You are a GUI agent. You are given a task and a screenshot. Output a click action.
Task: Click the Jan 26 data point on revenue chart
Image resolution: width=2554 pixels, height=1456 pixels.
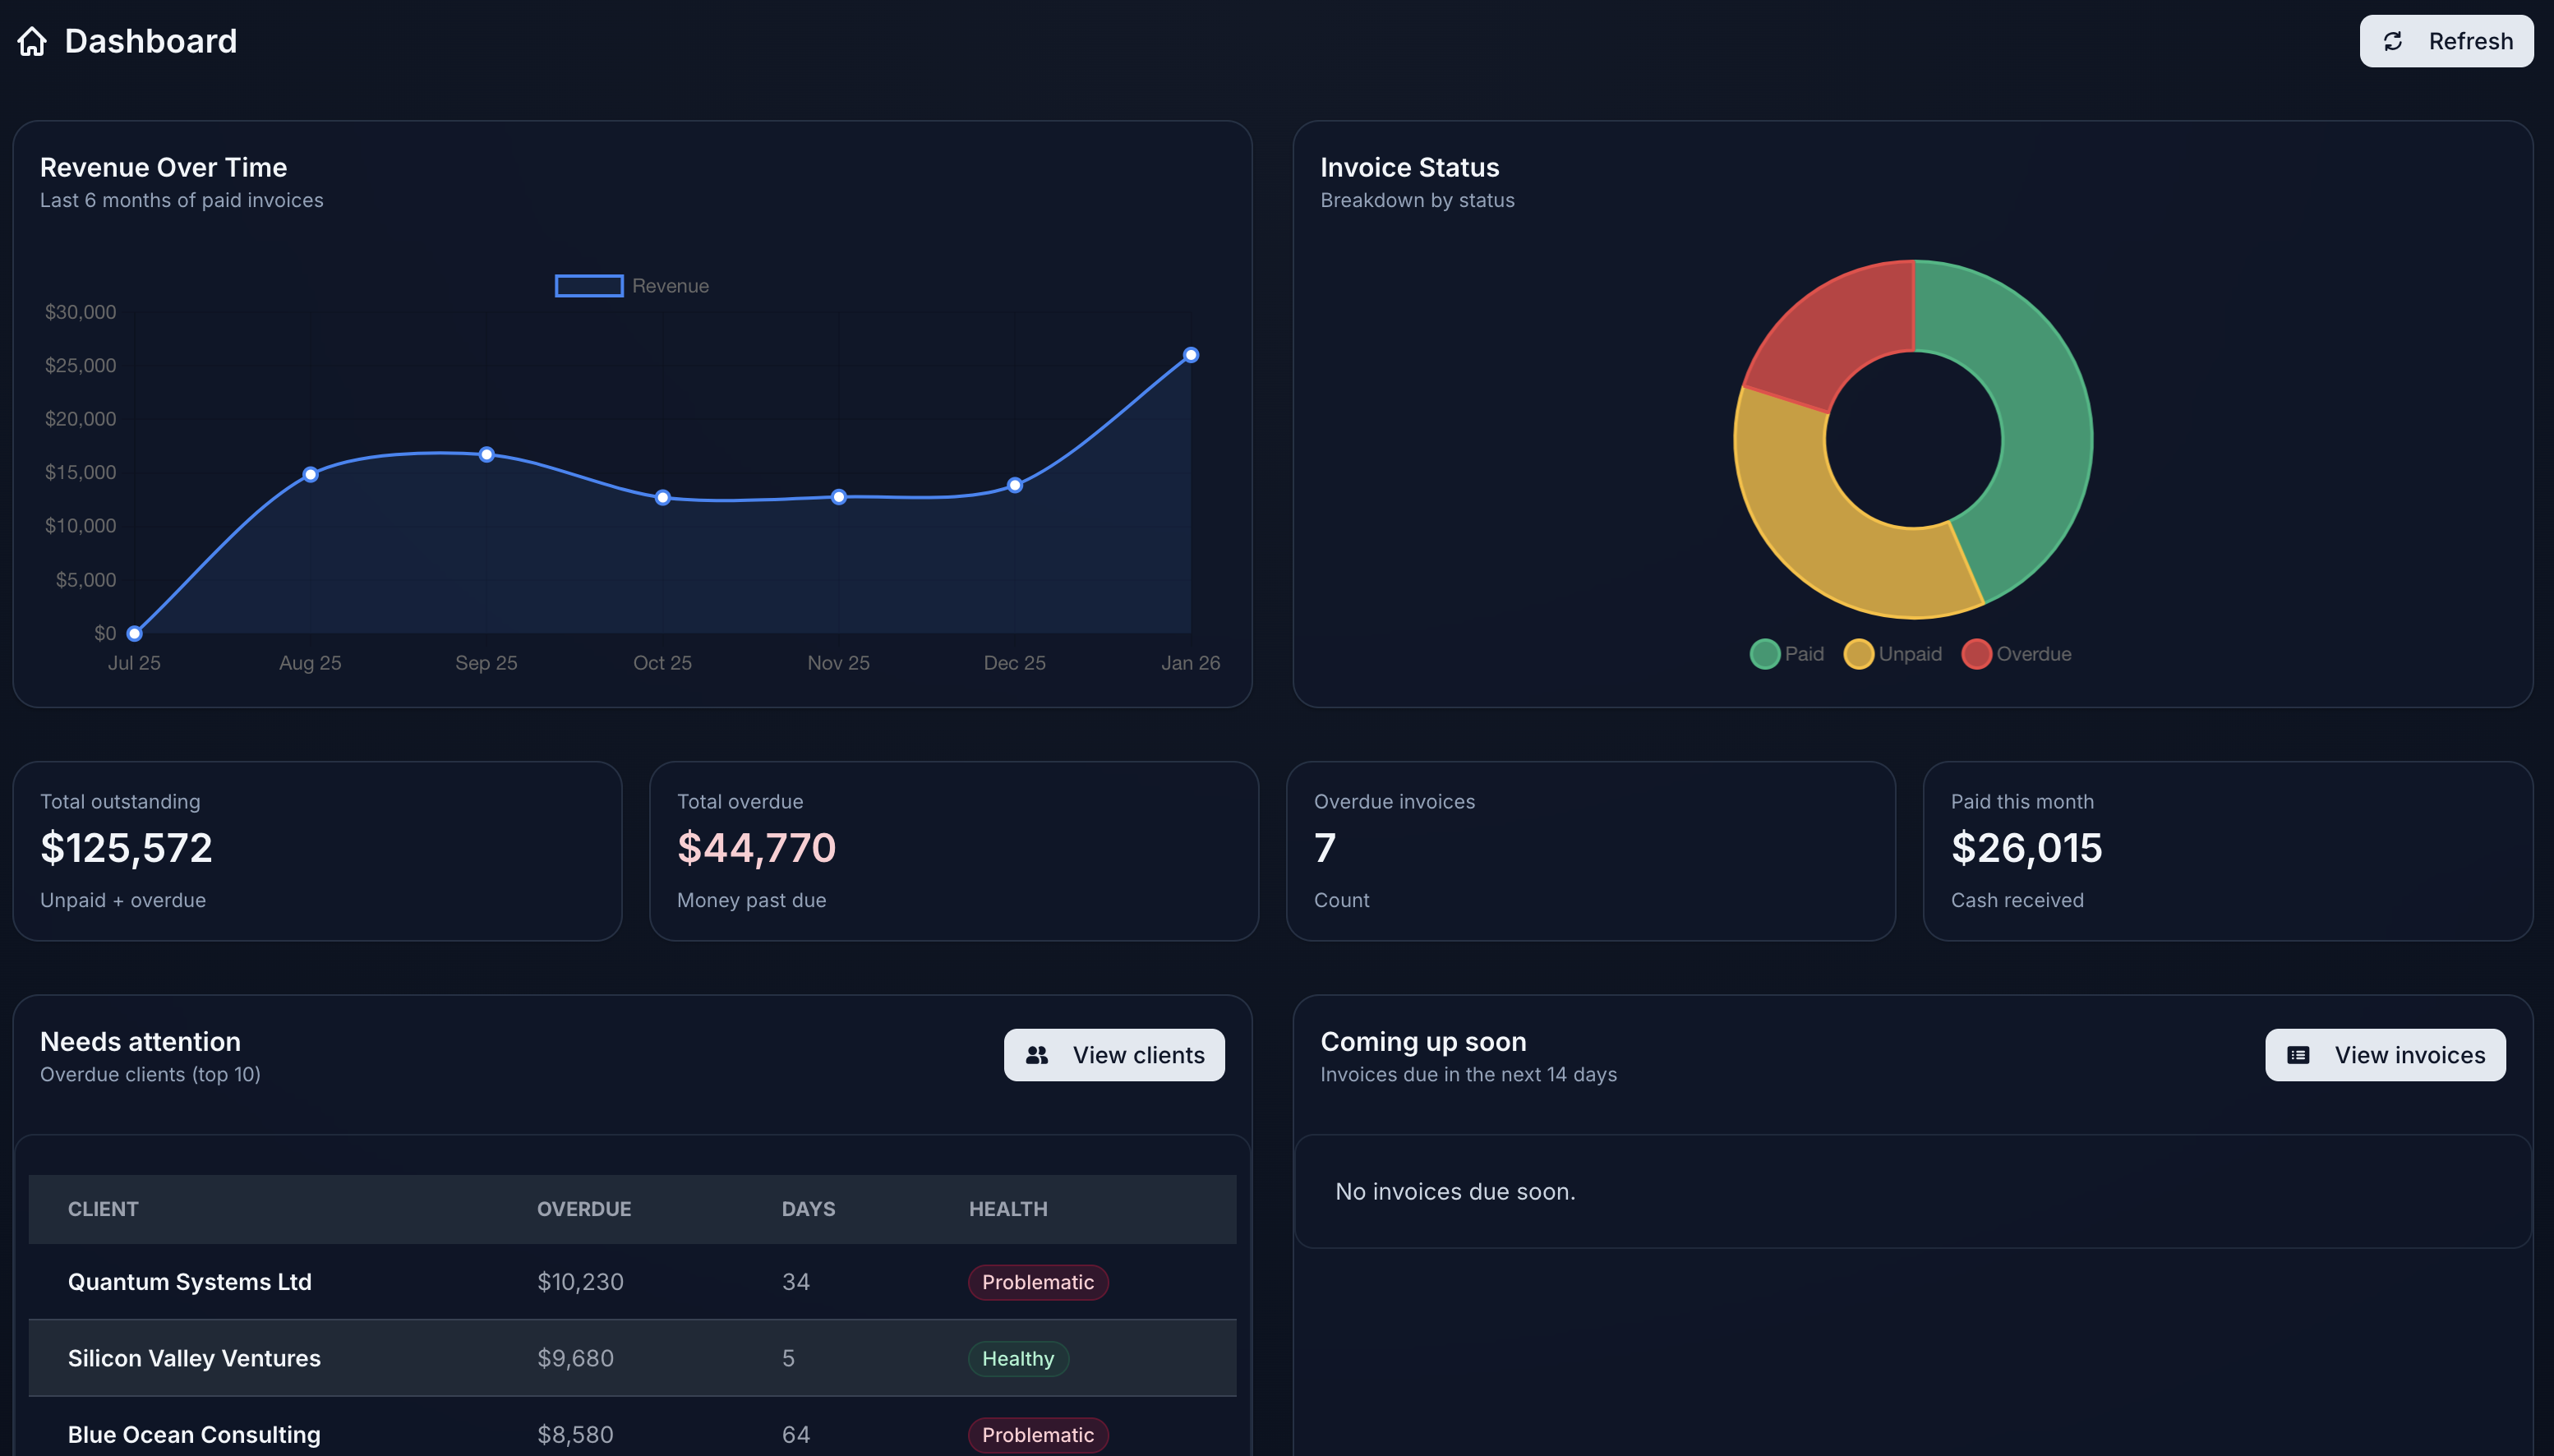1190,354
